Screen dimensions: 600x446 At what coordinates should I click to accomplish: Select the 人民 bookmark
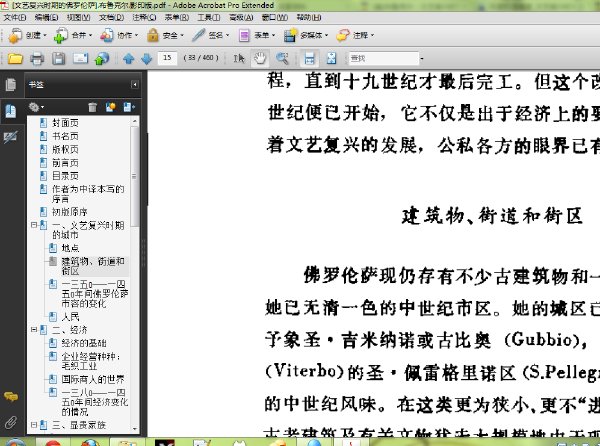point(70,316)
